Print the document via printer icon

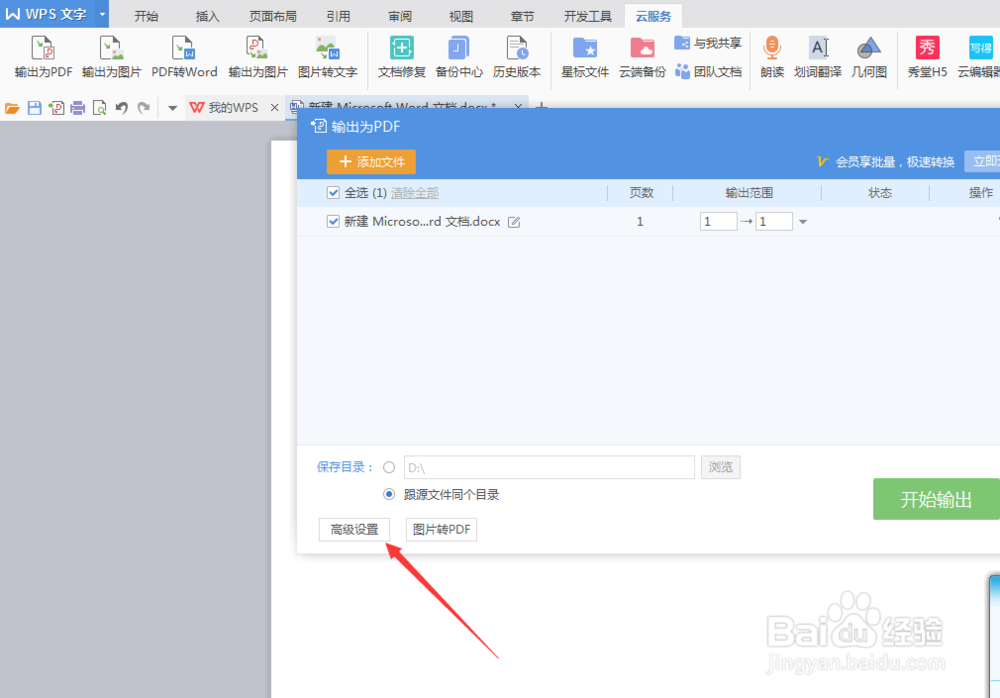pyautogui.click(x=78, y=108)
